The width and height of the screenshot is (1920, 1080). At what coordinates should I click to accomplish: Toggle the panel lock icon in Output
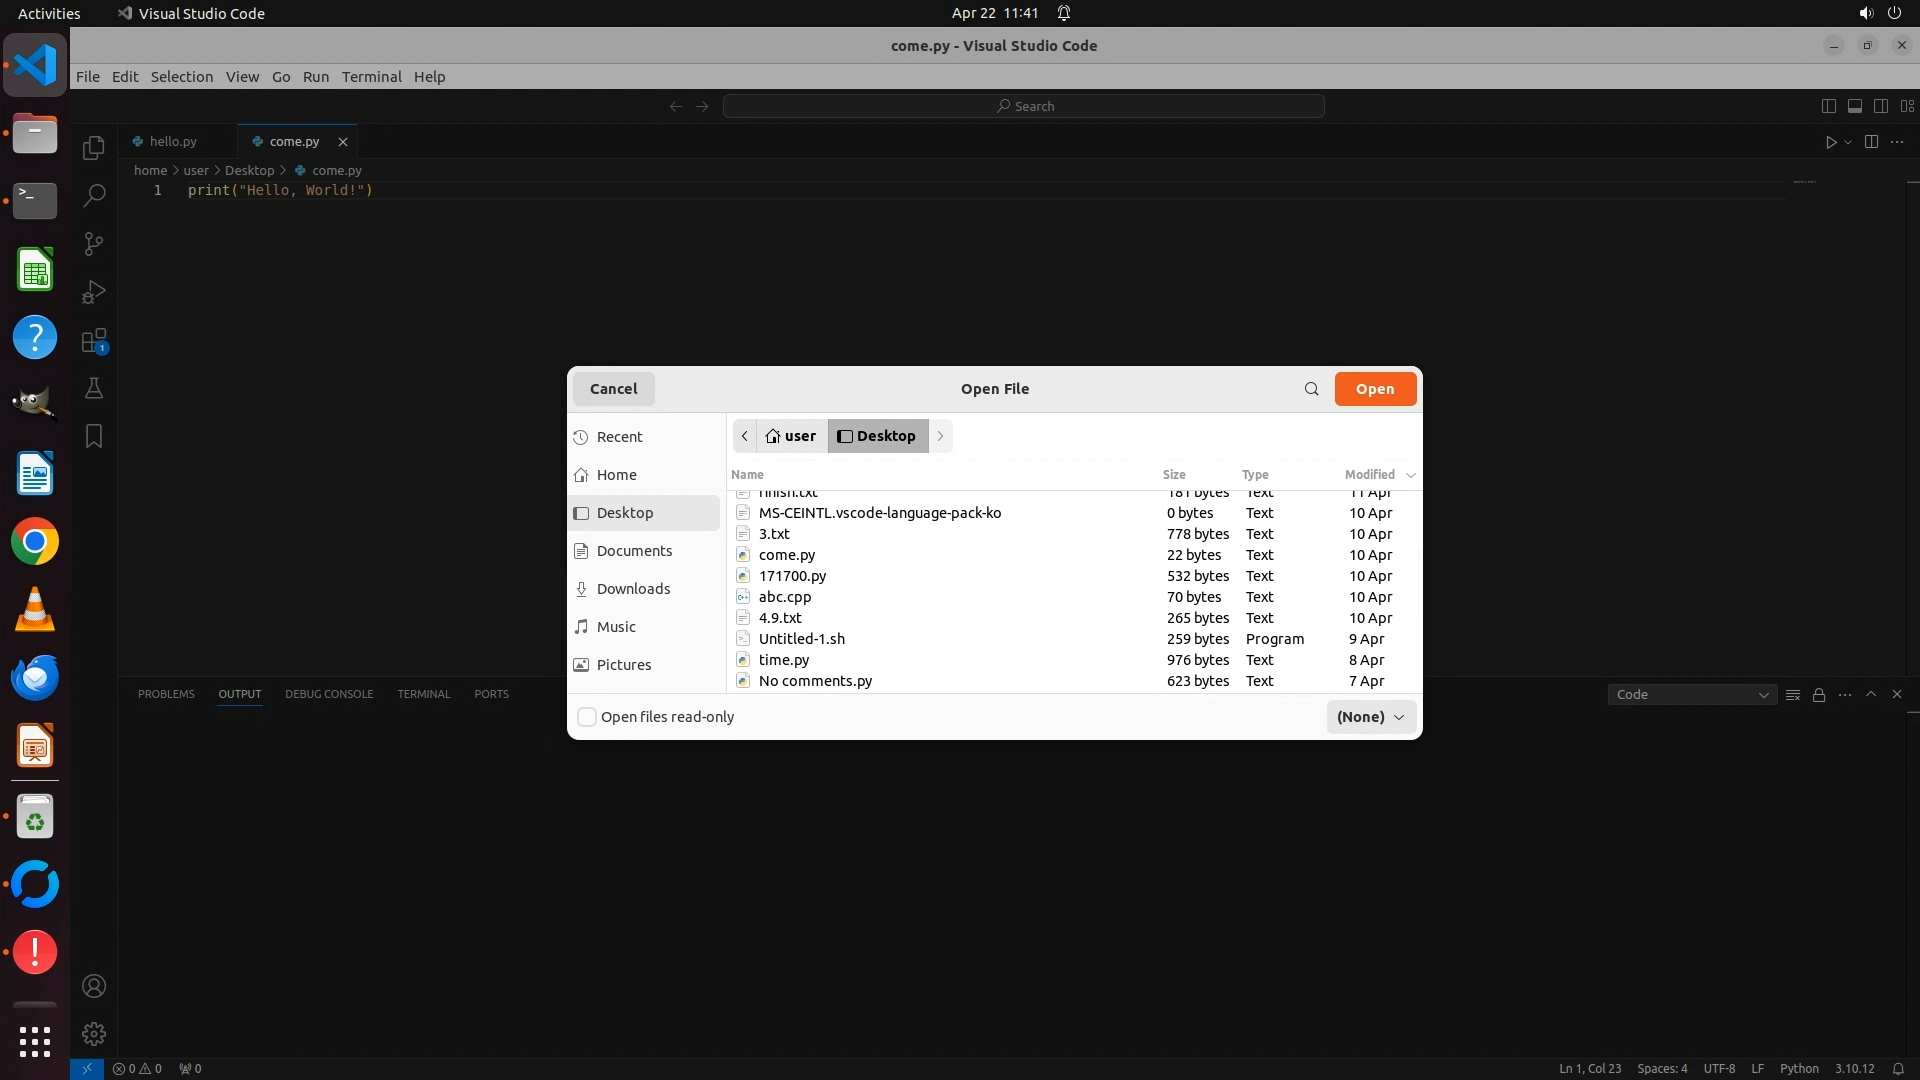click(1819, 695)
